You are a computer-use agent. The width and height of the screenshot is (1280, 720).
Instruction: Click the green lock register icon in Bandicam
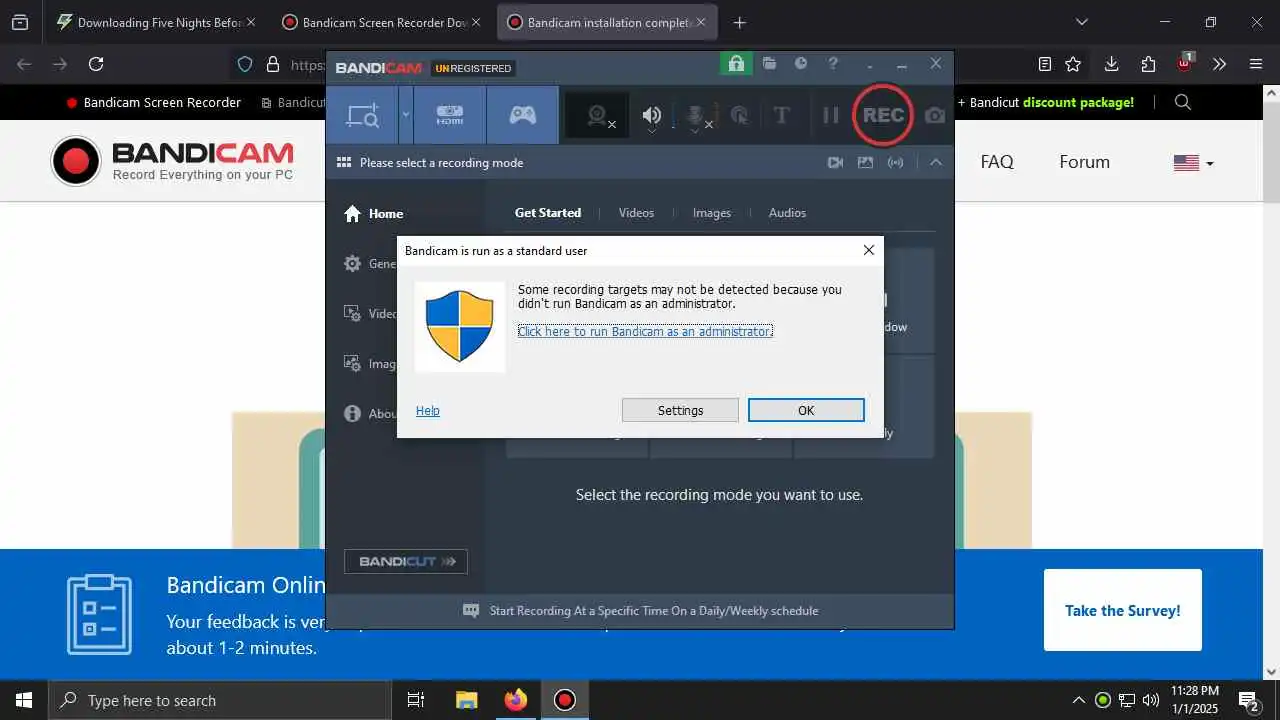click(736, 64)
